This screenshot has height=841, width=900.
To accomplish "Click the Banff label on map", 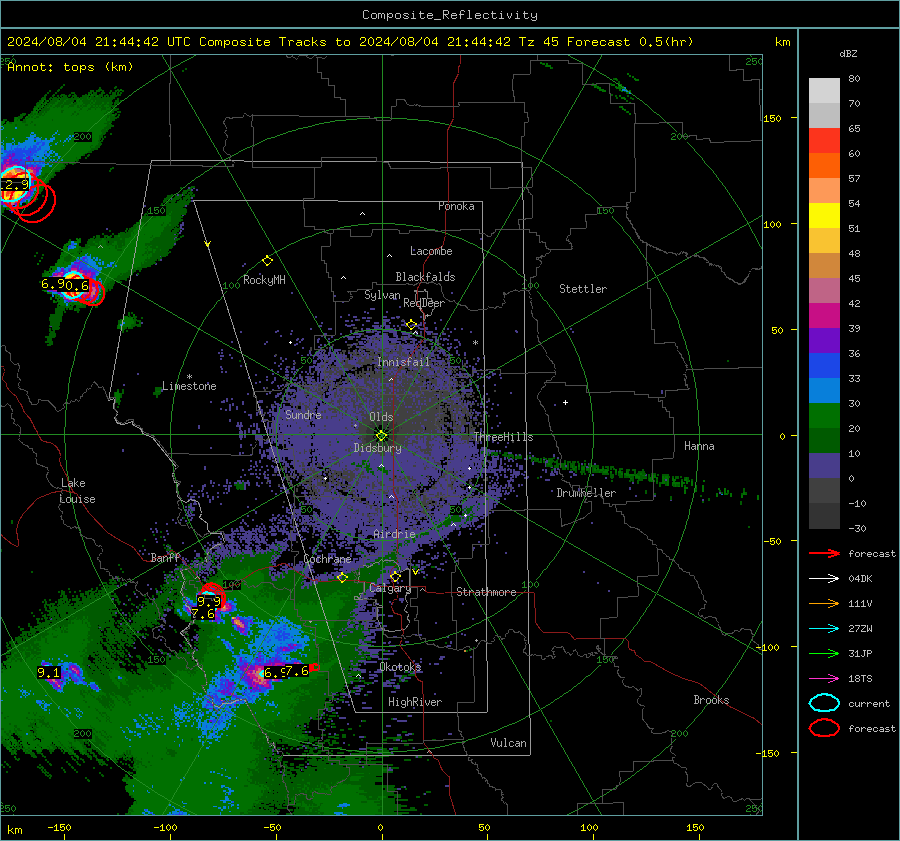I will (x=165, y=558).
